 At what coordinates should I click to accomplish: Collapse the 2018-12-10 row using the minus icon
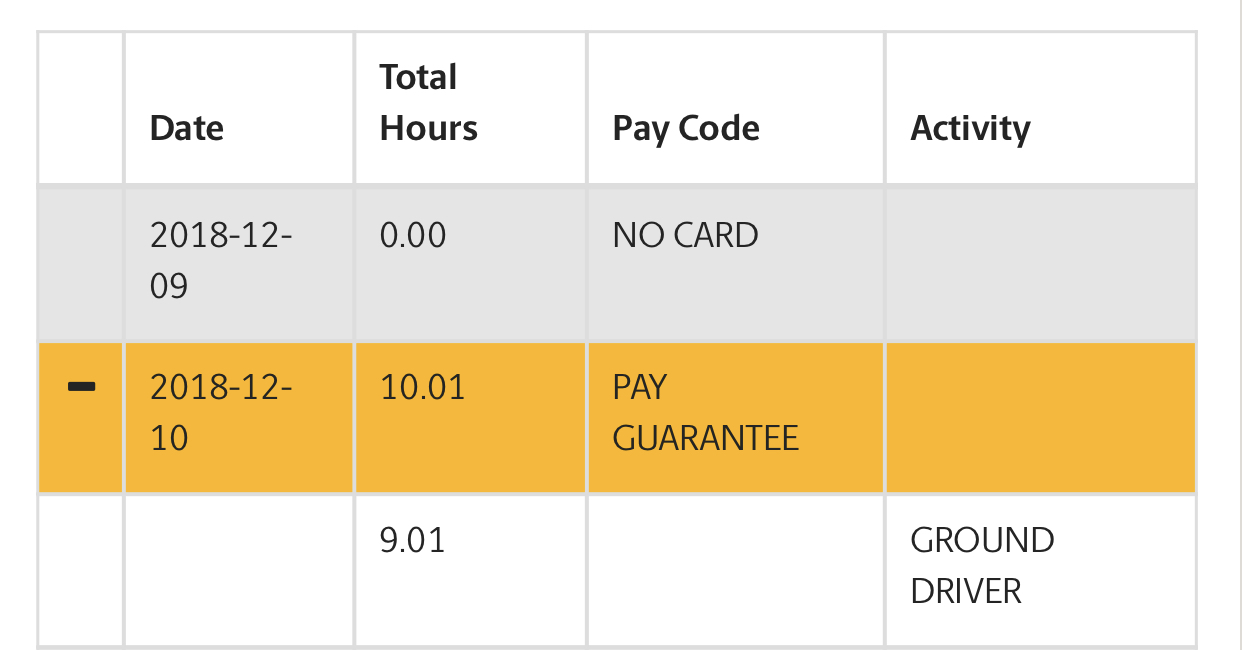pyautogui.click(x=80, y=386)
